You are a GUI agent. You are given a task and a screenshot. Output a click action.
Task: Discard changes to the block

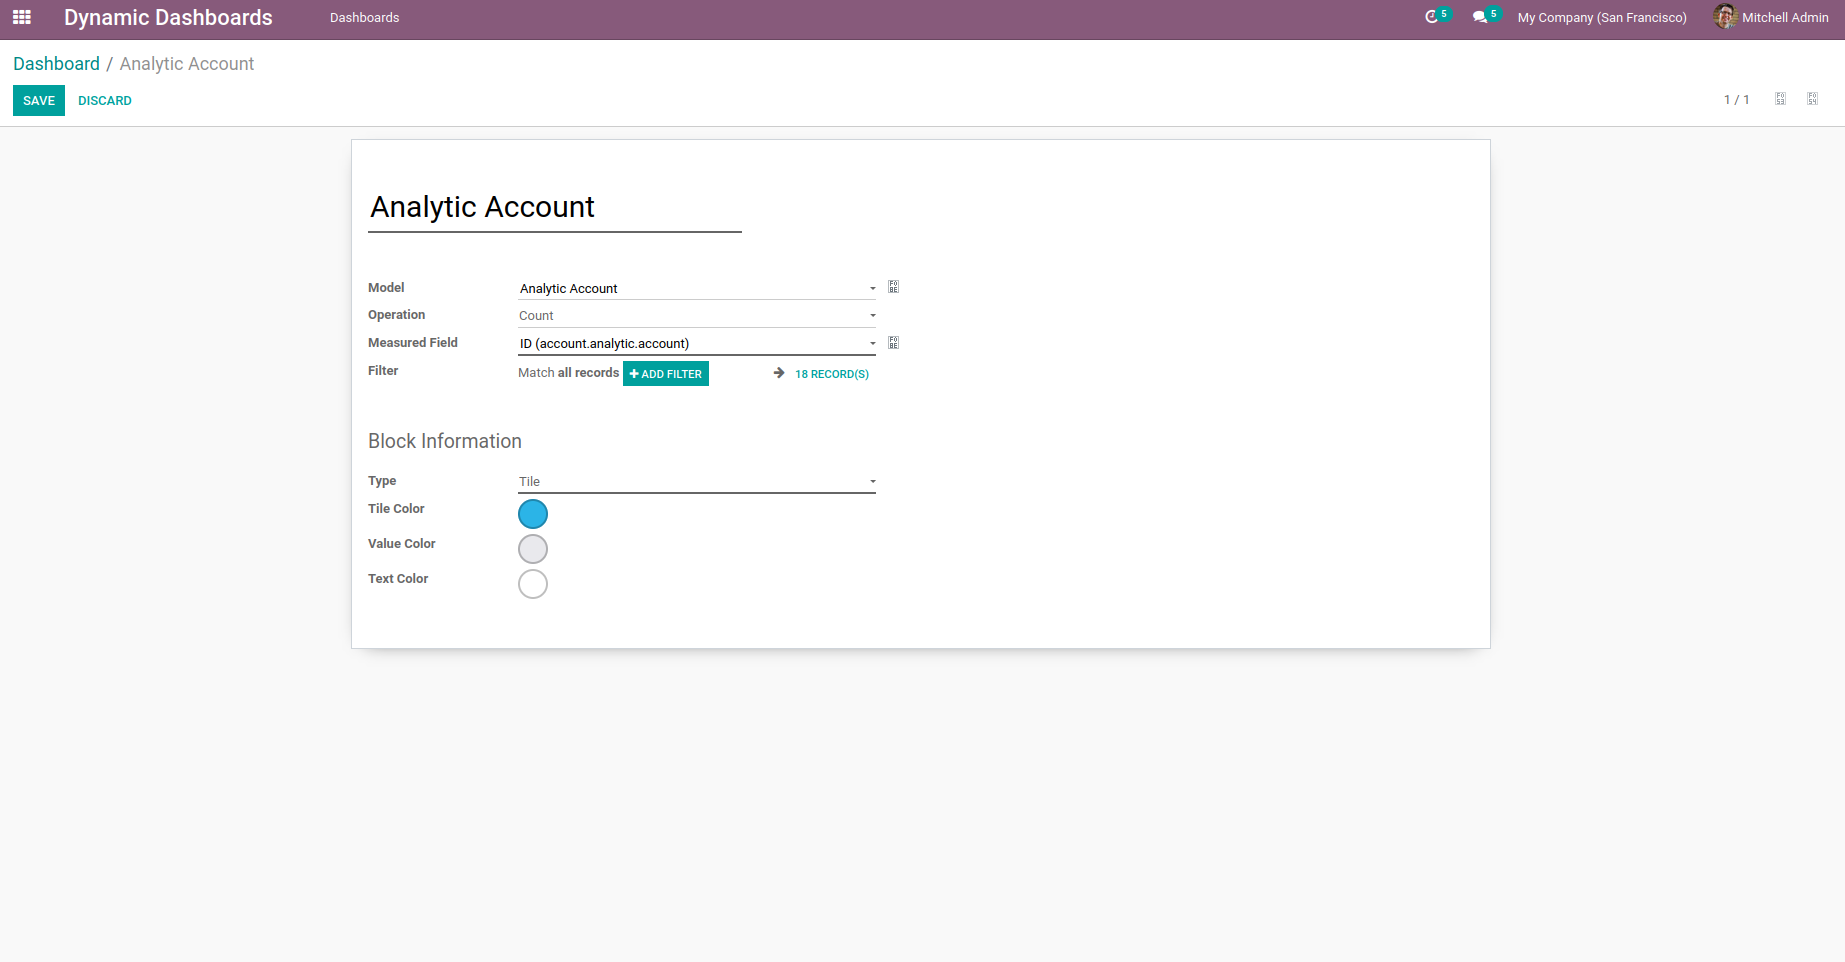105,101
